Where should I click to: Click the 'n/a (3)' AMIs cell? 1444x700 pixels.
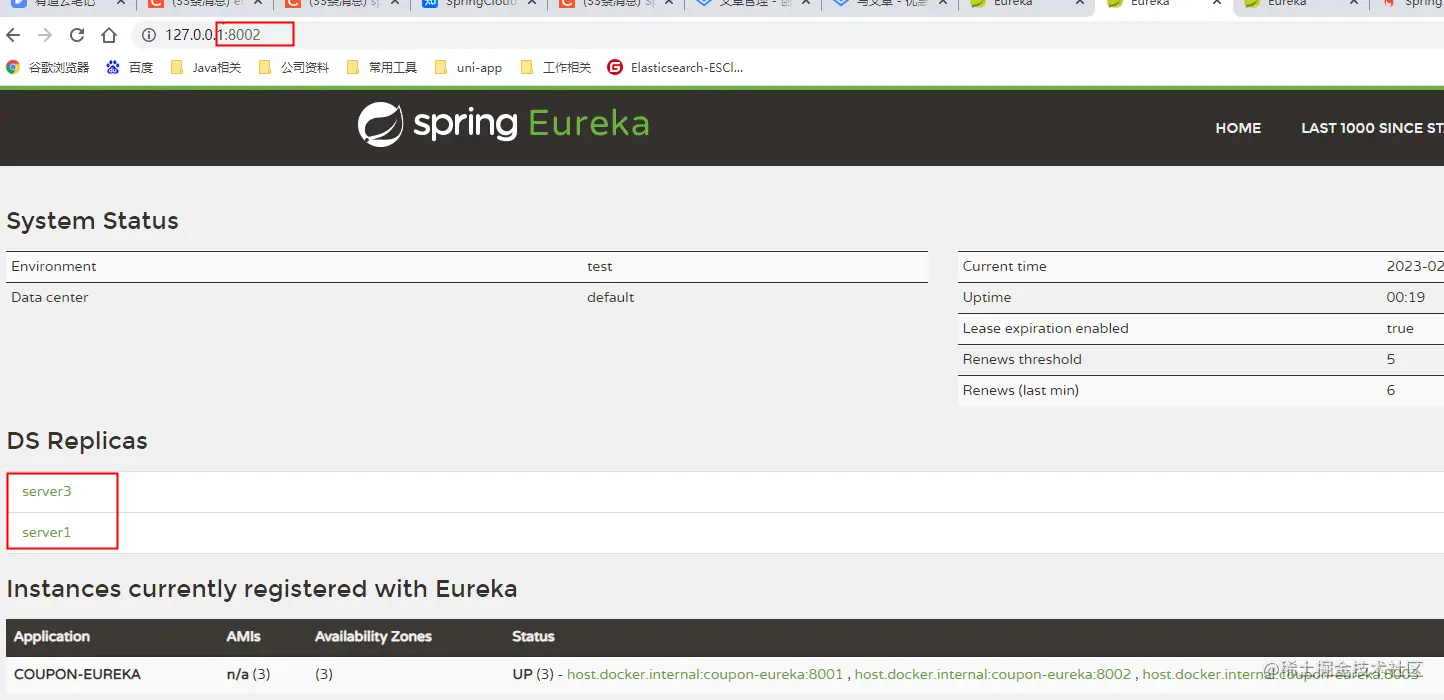coord(248,674)
